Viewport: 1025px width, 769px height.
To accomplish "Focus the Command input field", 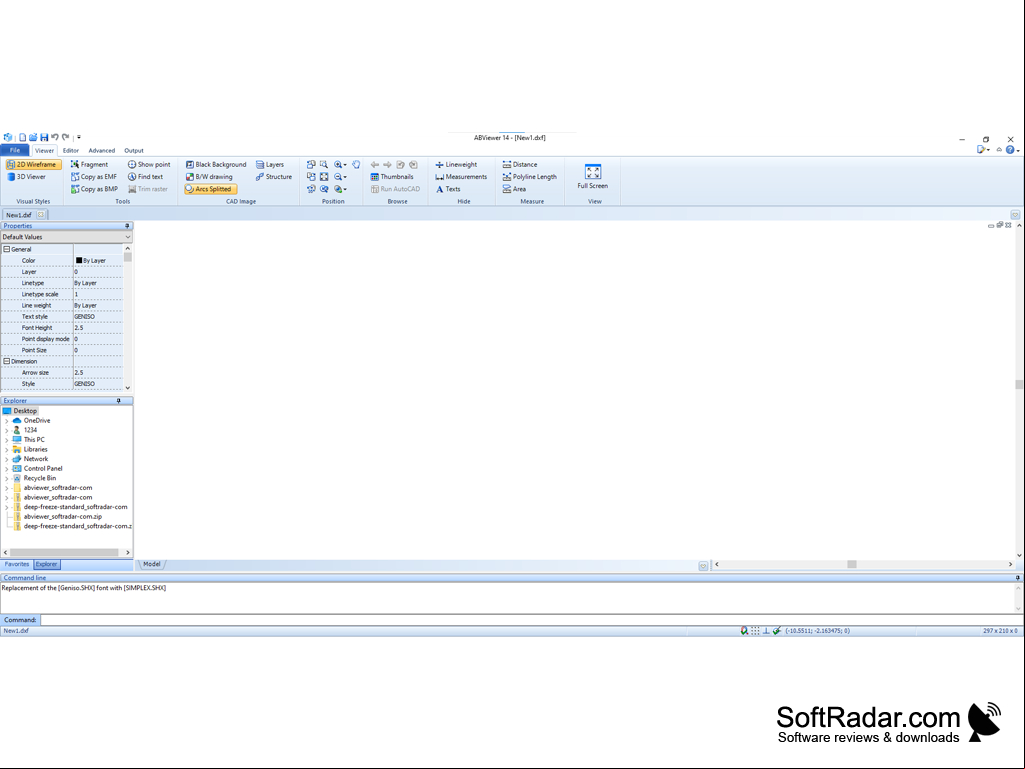I will point(530,620).
